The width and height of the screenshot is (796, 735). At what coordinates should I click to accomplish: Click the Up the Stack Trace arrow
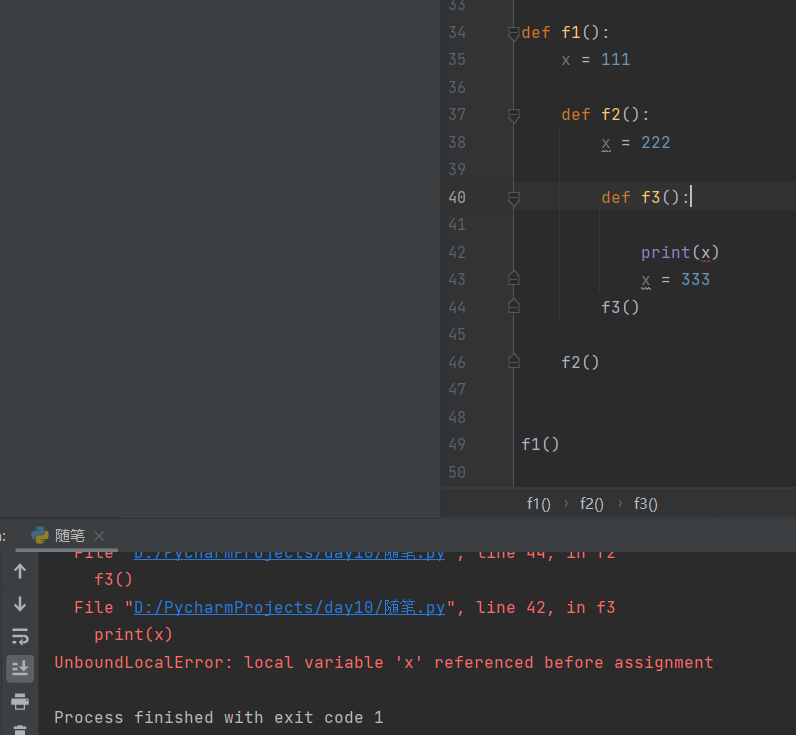tap(20, 571)
